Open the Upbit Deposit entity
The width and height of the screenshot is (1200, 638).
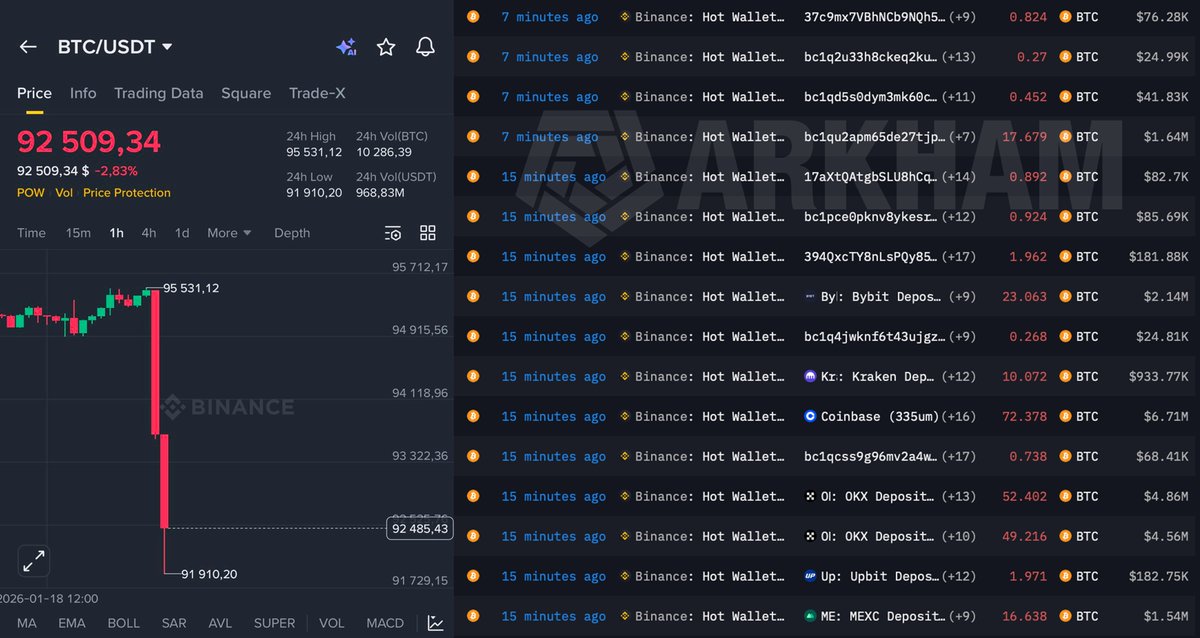pyautogui.click(x=879, y=577)
